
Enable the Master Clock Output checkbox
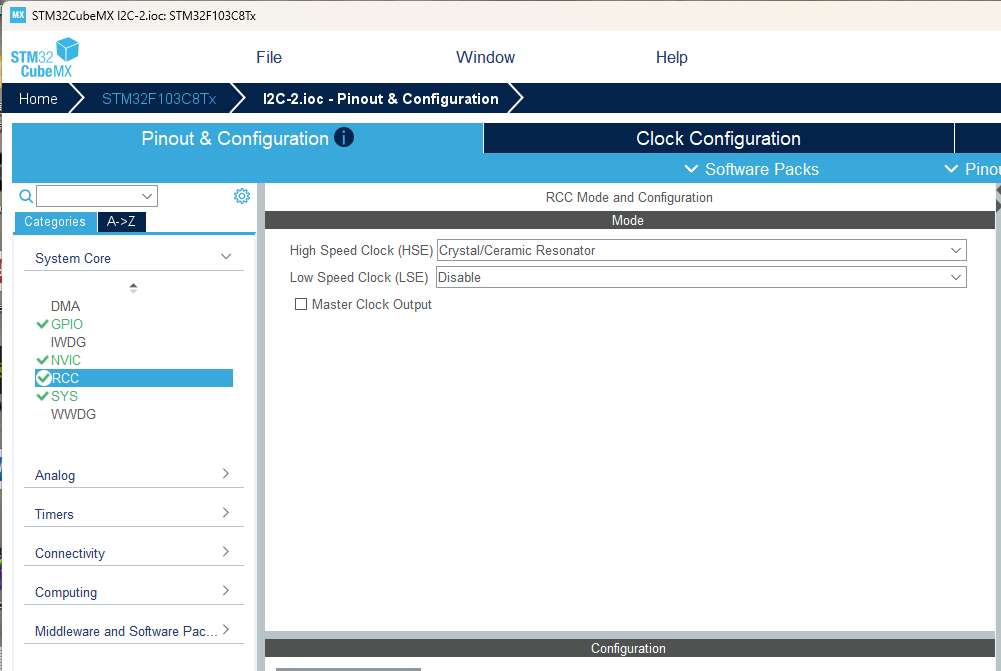coord(301,305)
